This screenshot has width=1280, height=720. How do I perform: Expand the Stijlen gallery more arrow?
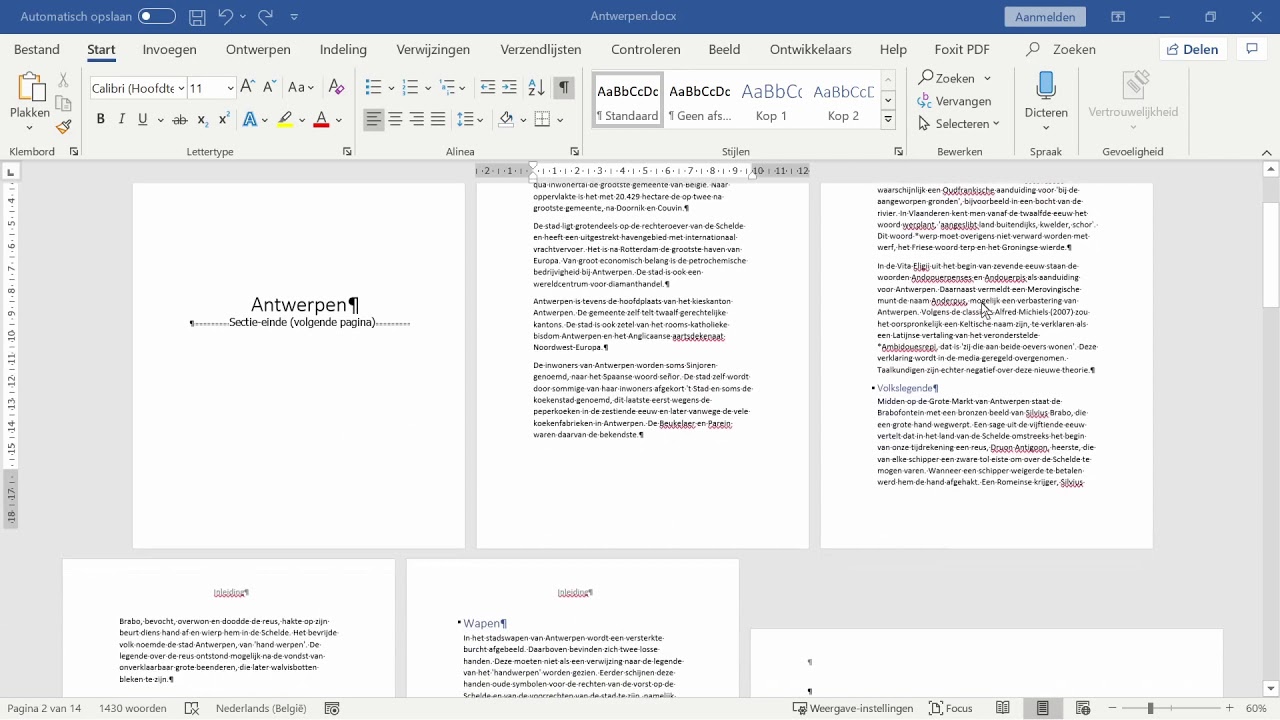(888, 120)
